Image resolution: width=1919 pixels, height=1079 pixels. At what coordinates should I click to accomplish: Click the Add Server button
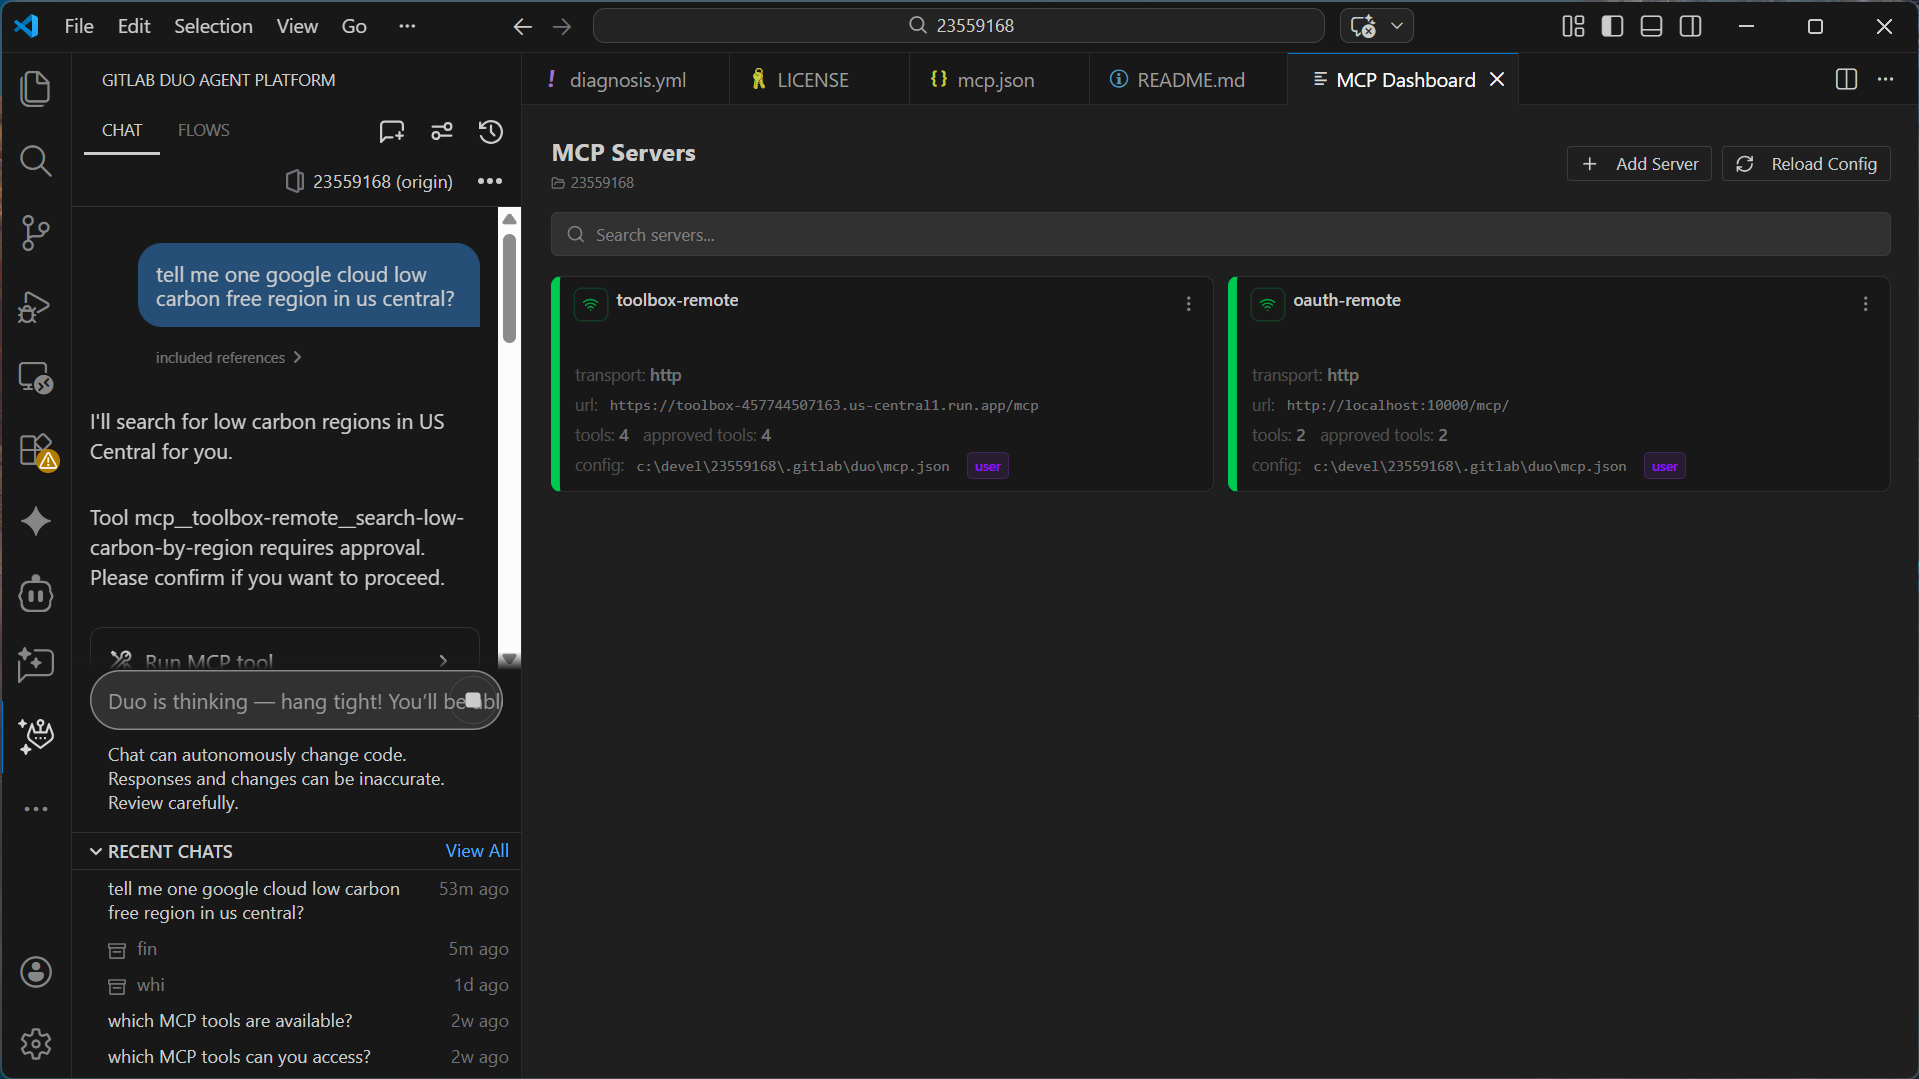[1639, 164]
